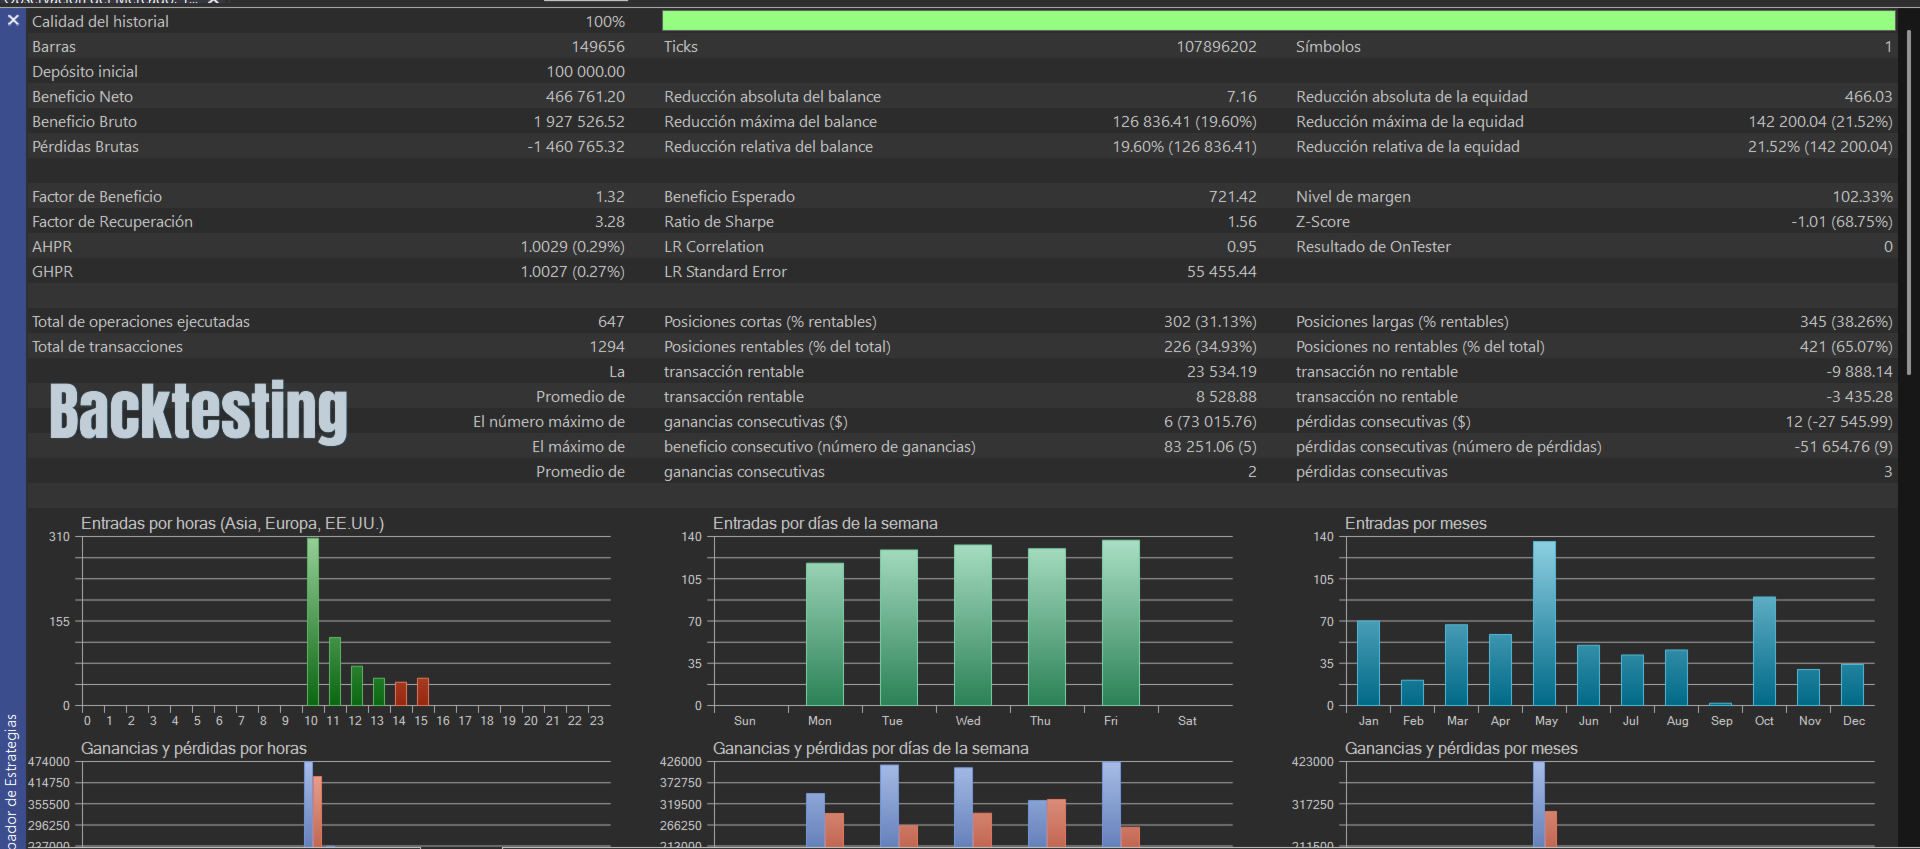Click the vertical 'Probador de Estrategias' panel label
Viewport: 1920px width, 849px height.
coord(12,780)
